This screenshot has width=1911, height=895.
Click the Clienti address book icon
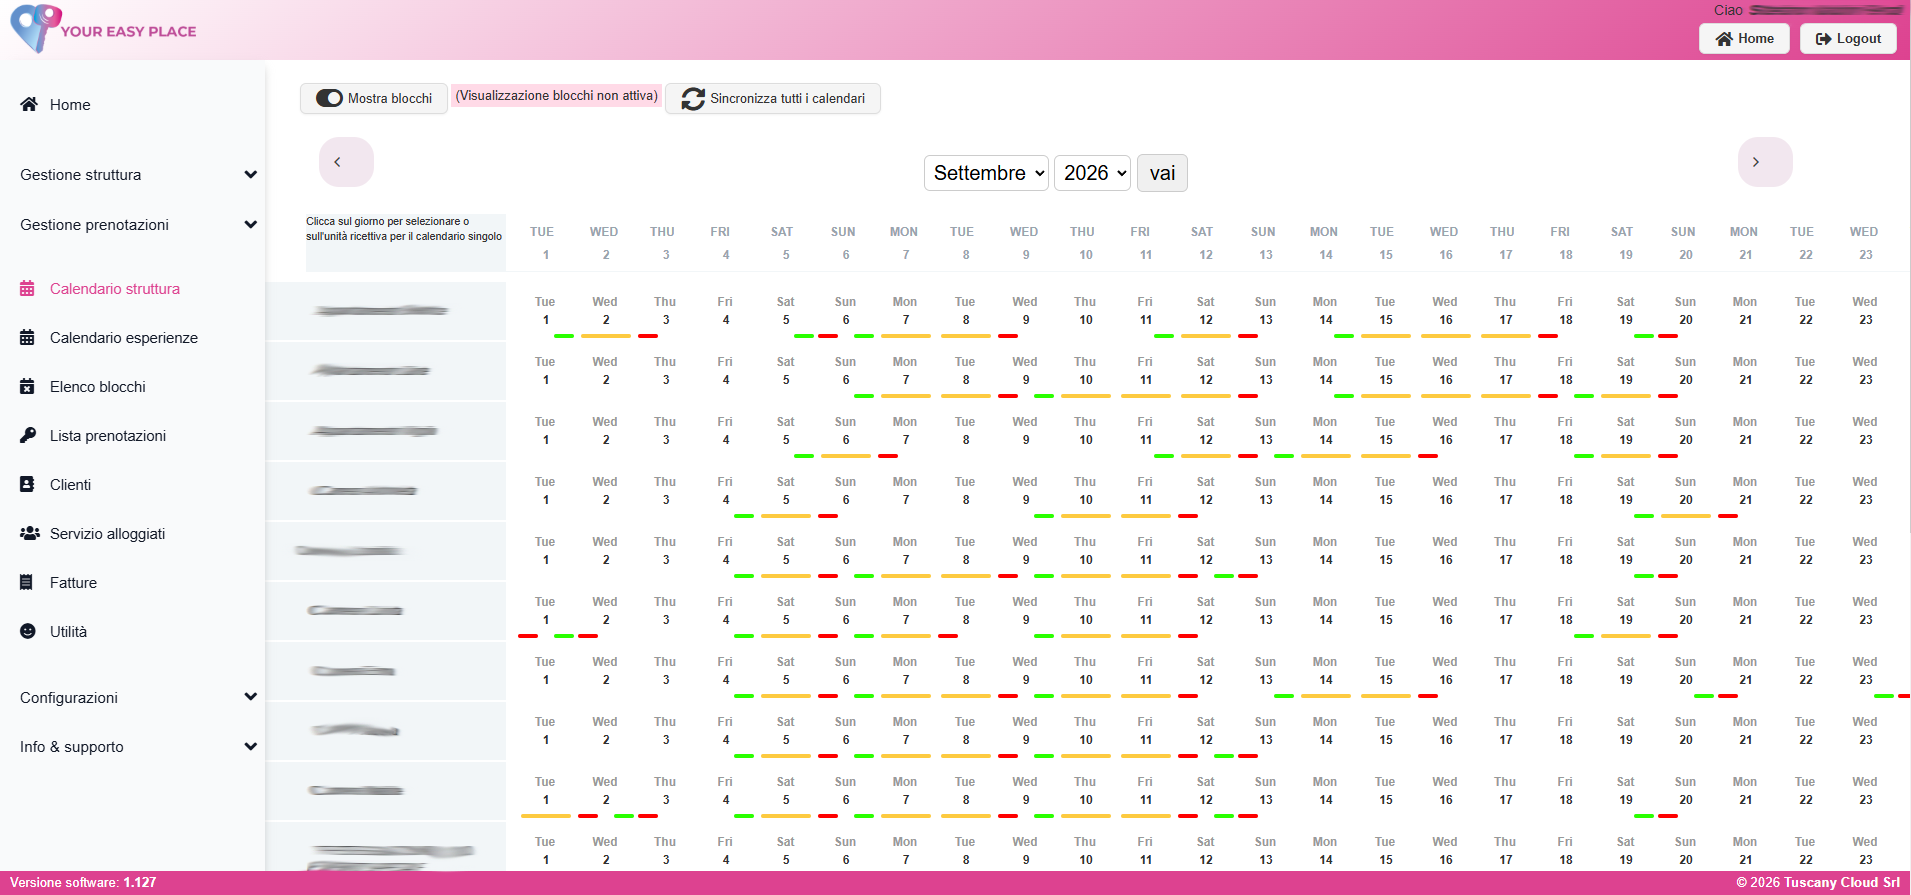pyautogui.click(x=27, y=484)
